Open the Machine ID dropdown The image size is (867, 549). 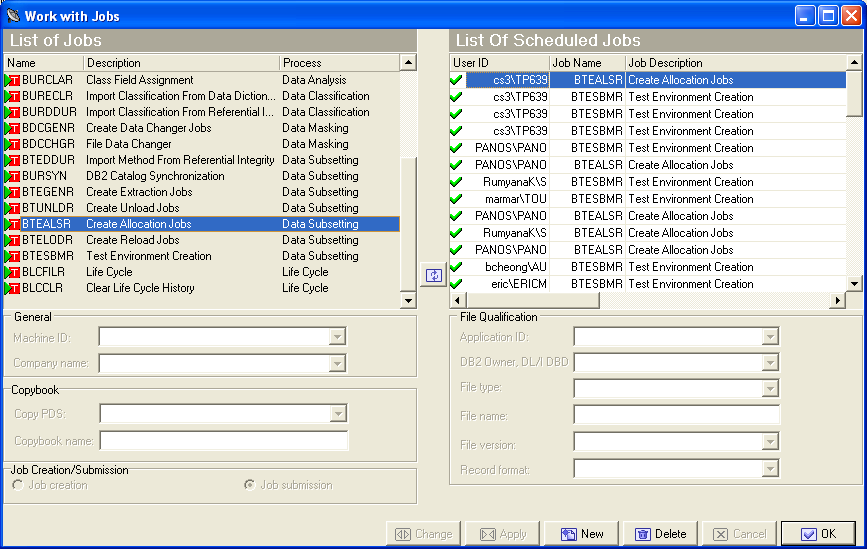[338, 338]
